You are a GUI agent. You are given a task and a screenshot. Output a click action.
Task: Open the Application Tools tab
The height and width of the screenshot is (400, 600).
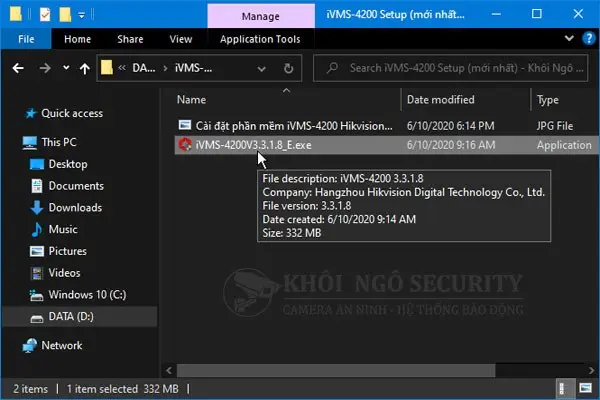point(260,39)
